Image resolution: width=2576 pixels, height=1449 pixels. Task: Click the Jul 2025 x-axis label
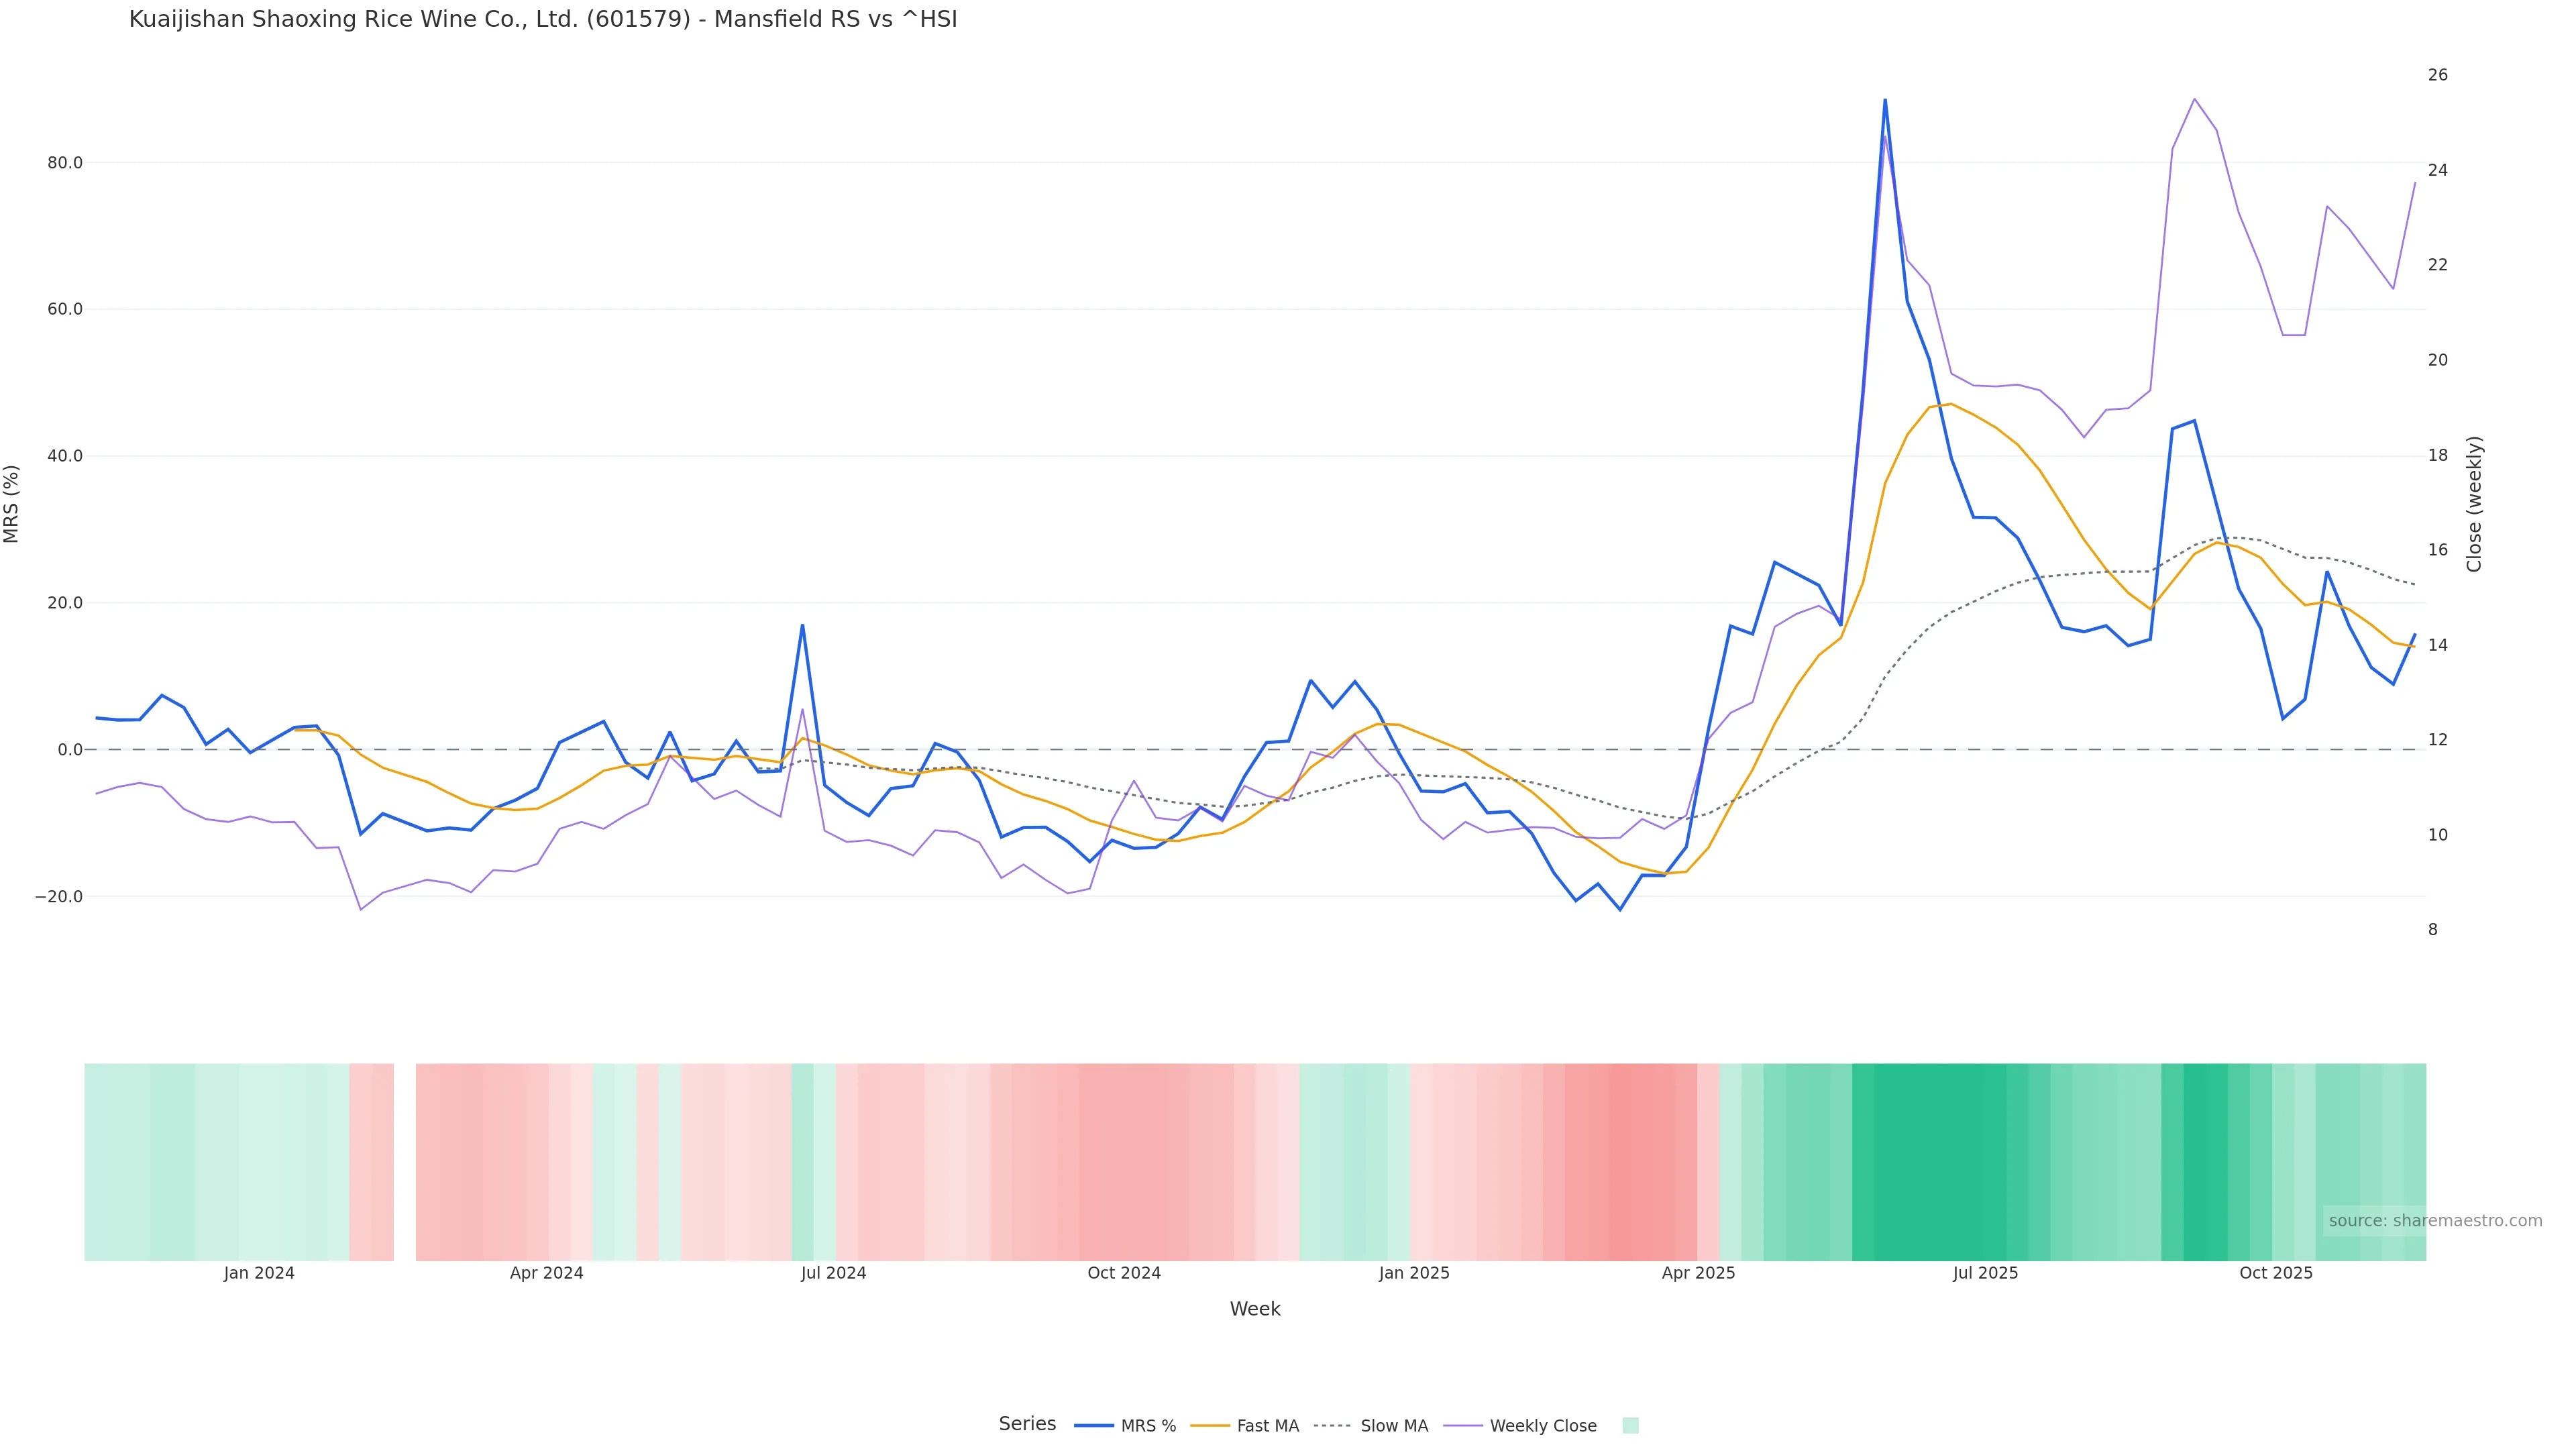[x=1985, y=1274]
